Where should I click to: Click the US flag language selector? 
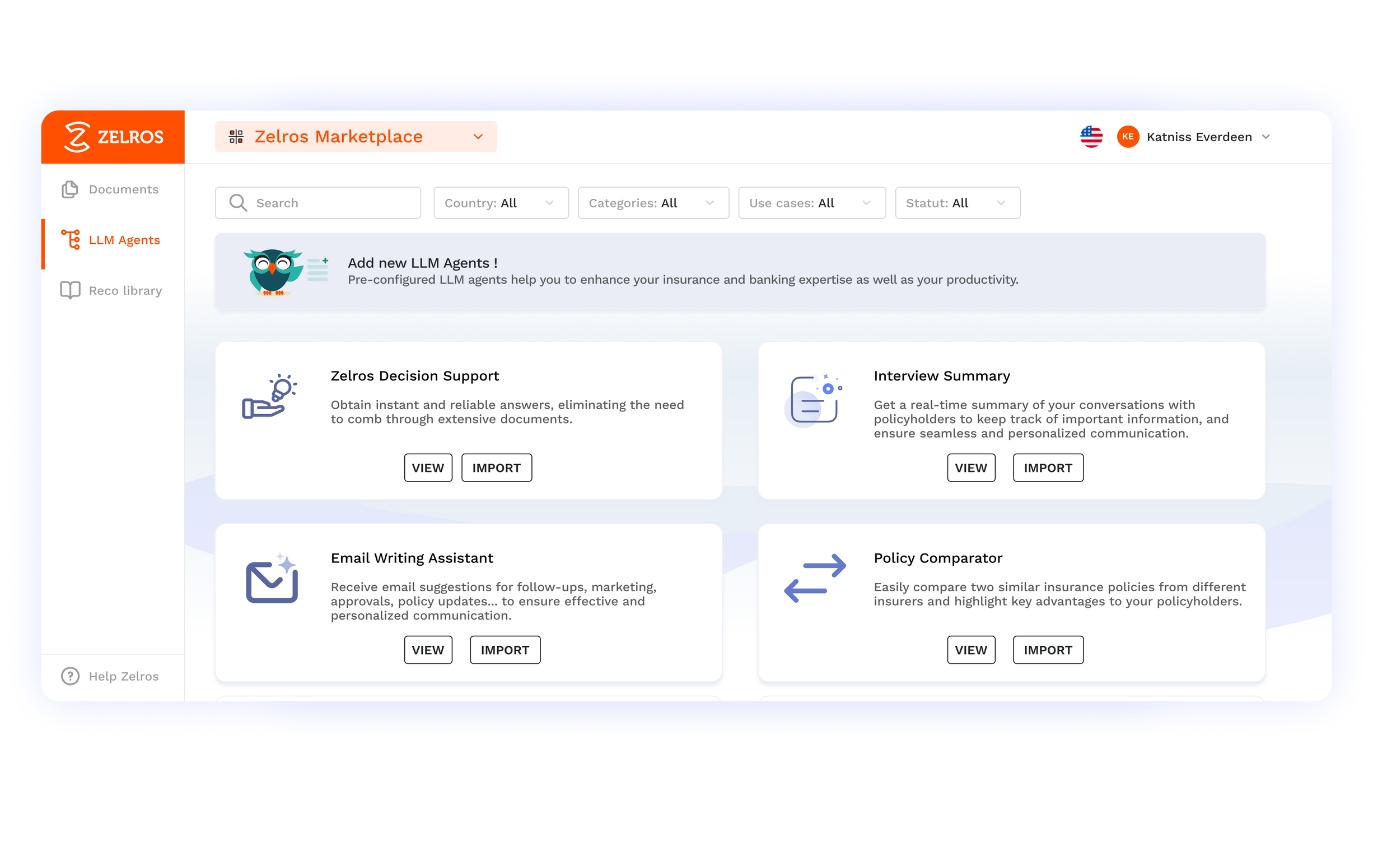[1090, 136]
